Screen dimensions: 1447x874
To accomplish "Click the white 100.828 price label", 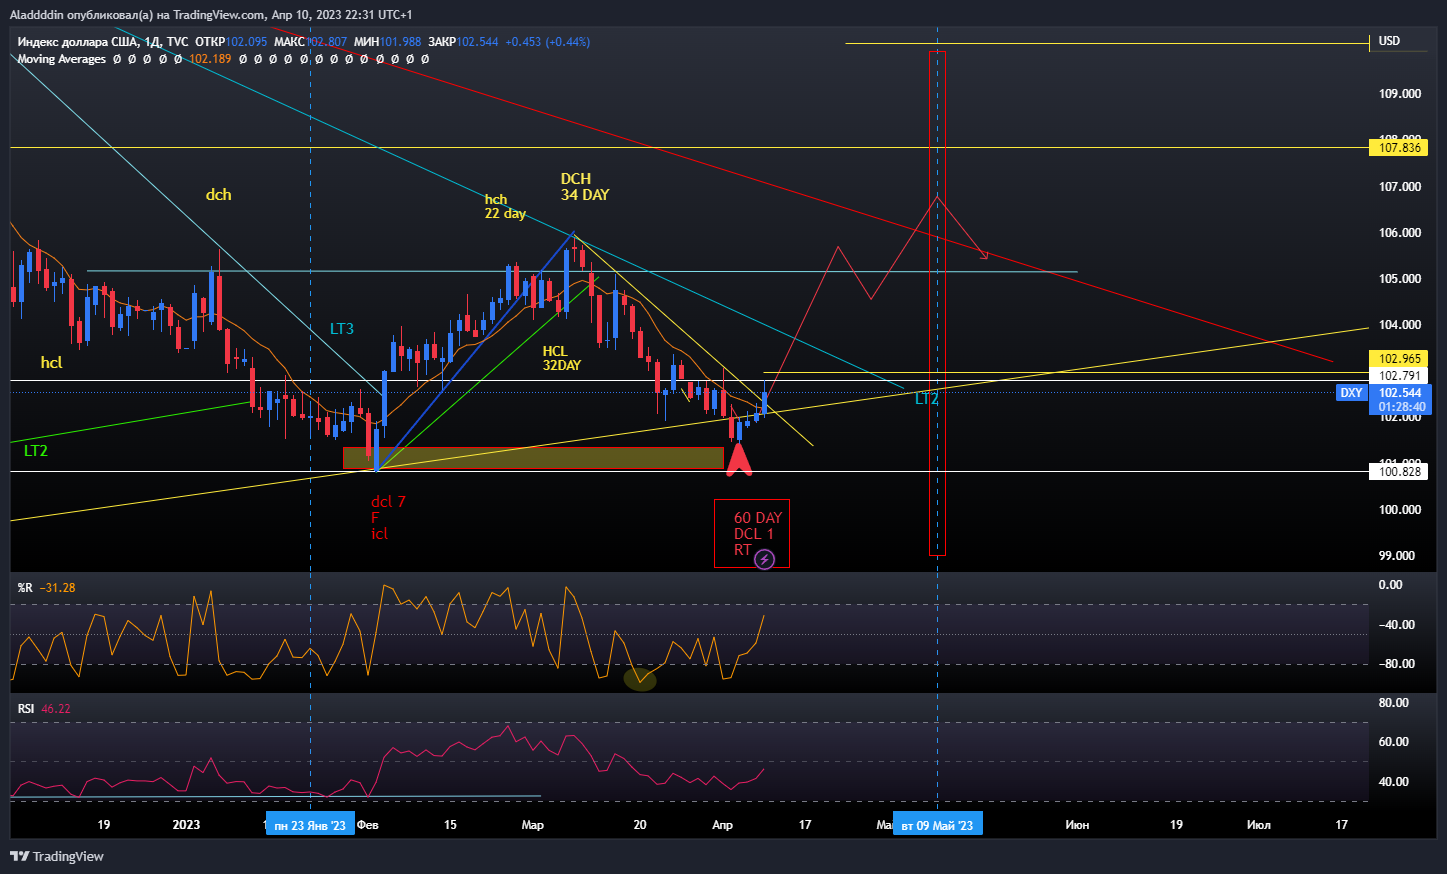I will coord(1400,472).
